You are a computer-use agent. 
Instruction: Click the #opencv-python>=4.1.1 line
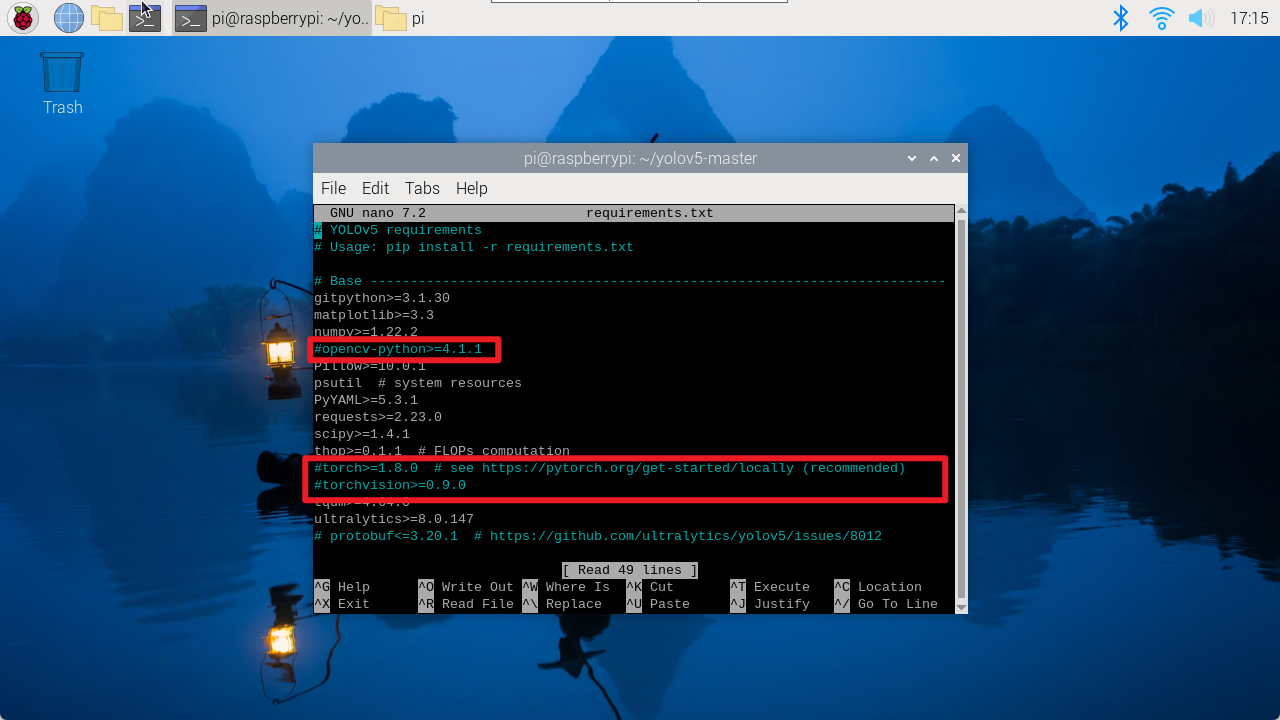[398, 349]
